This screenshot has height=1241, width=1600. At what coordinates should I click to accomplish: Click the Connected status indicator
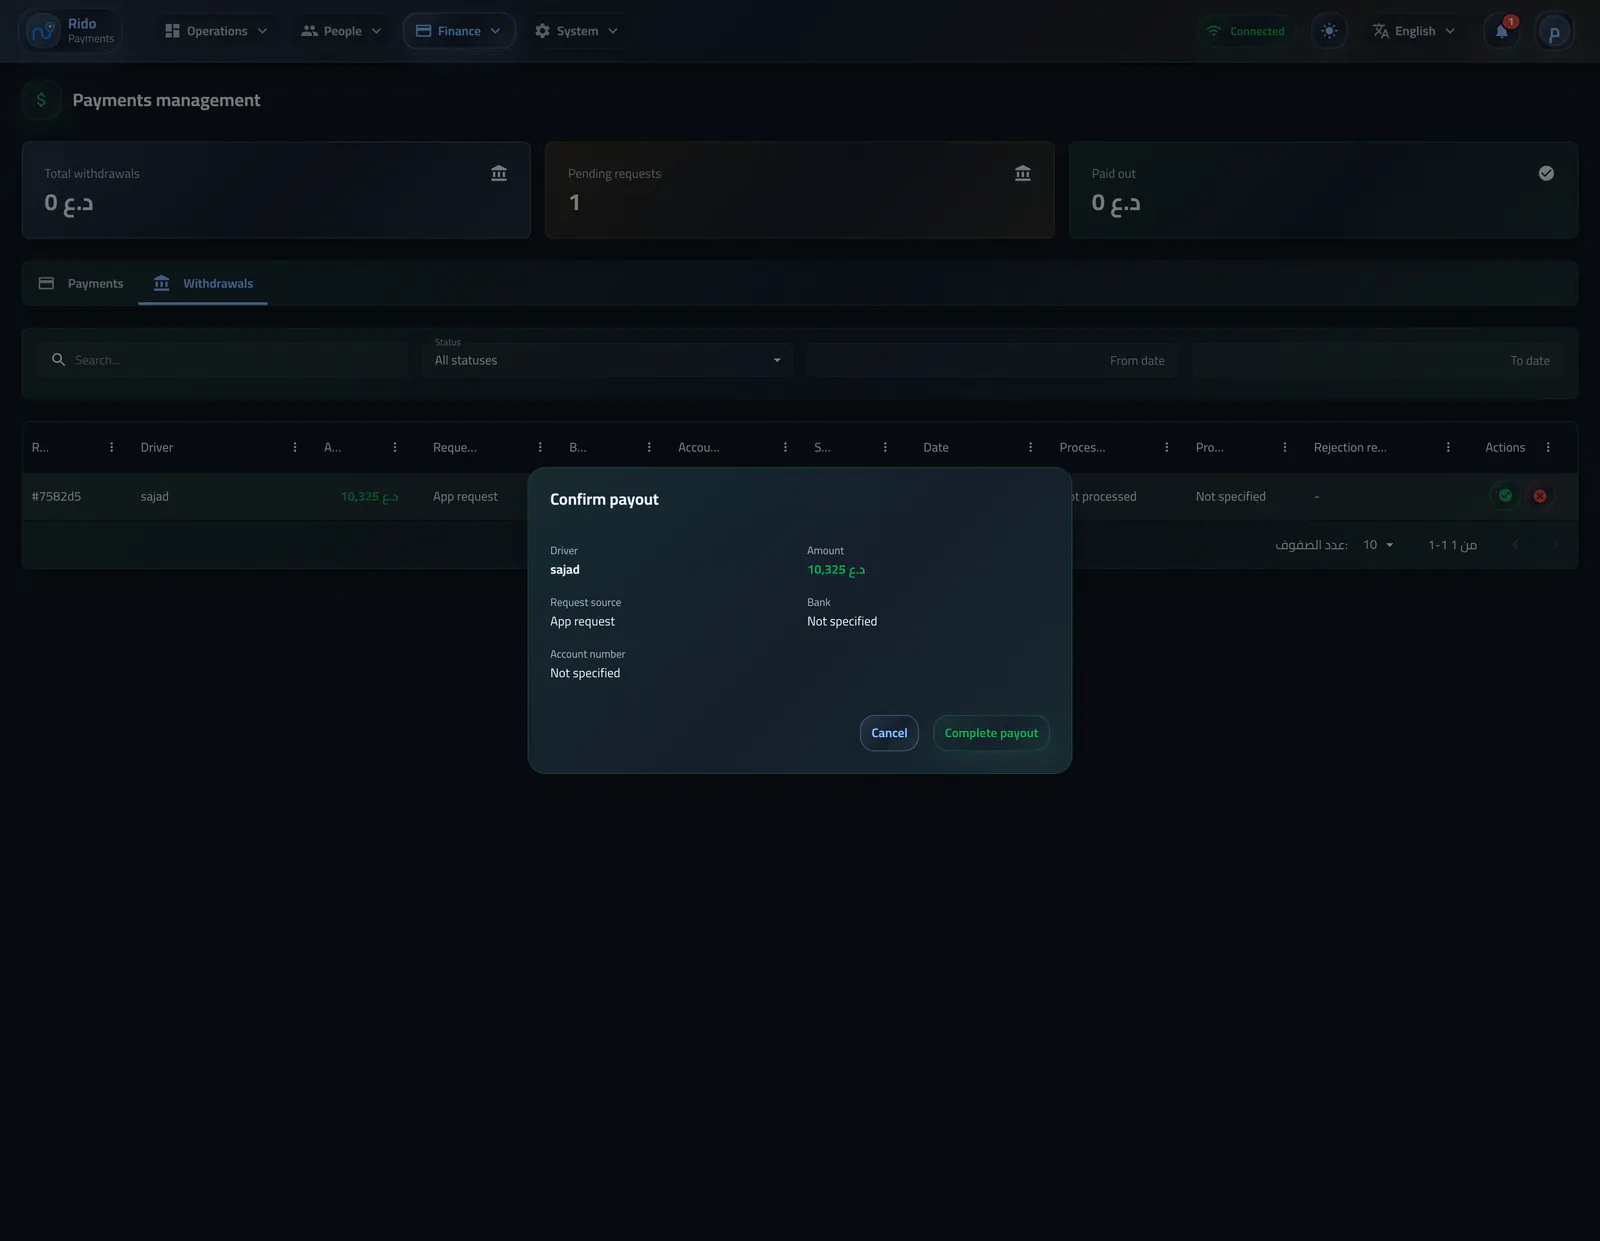point(1245,31)
